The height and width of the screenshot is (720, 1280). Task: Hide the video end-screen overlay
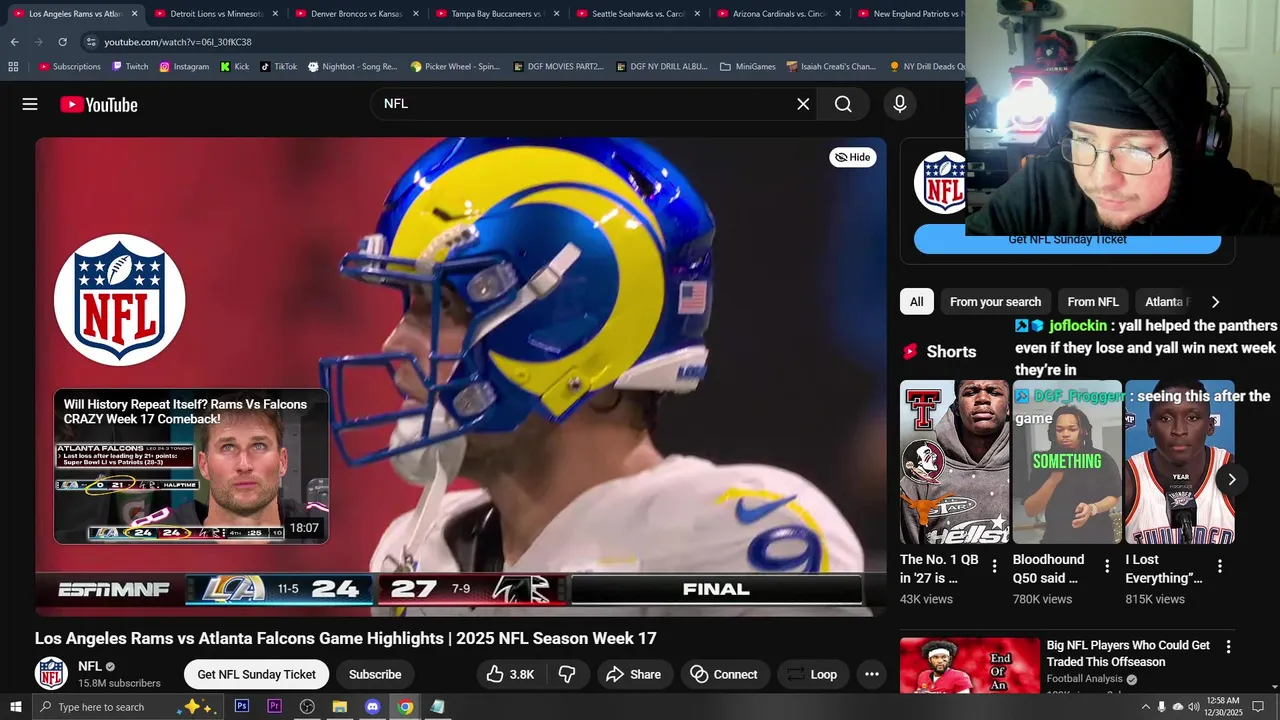click(x=853, y=157)
